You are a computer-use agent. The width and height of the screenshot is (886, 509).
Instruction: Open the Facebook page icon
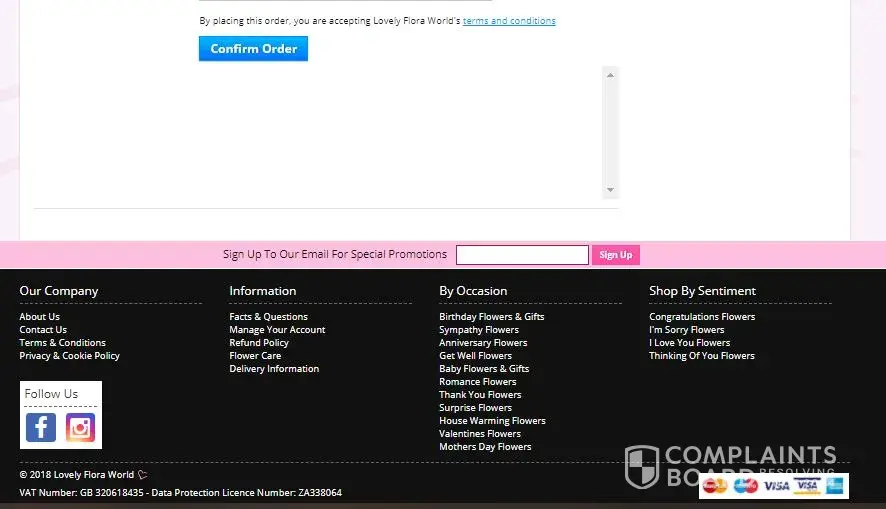pyautogui.click(x=40, y=428)
